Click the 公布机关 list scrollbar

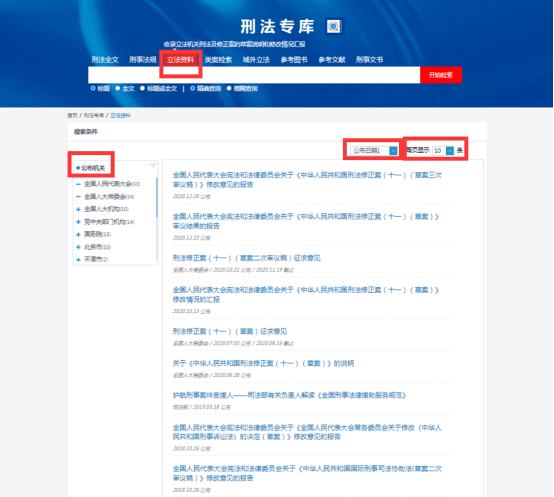tap(157, 197)
